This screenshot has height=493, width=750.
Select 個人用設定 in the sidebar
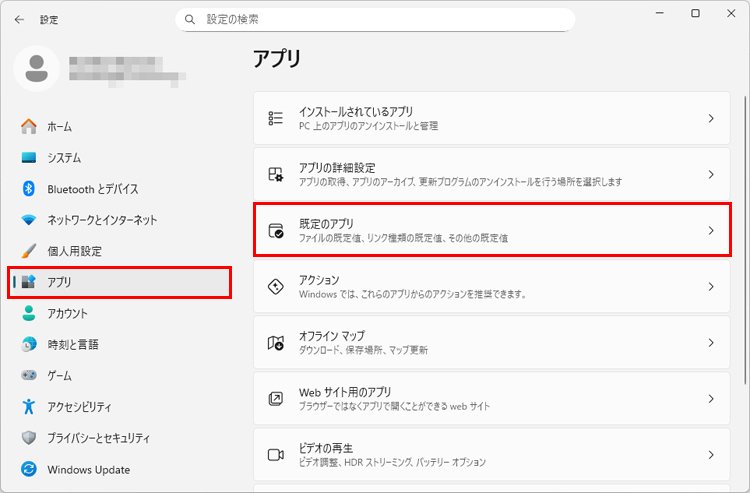point(120,251)
